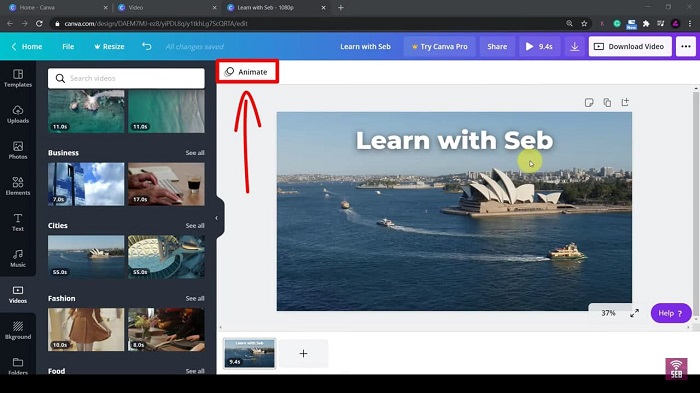
Task: Open the Help button
Action: 671,313
